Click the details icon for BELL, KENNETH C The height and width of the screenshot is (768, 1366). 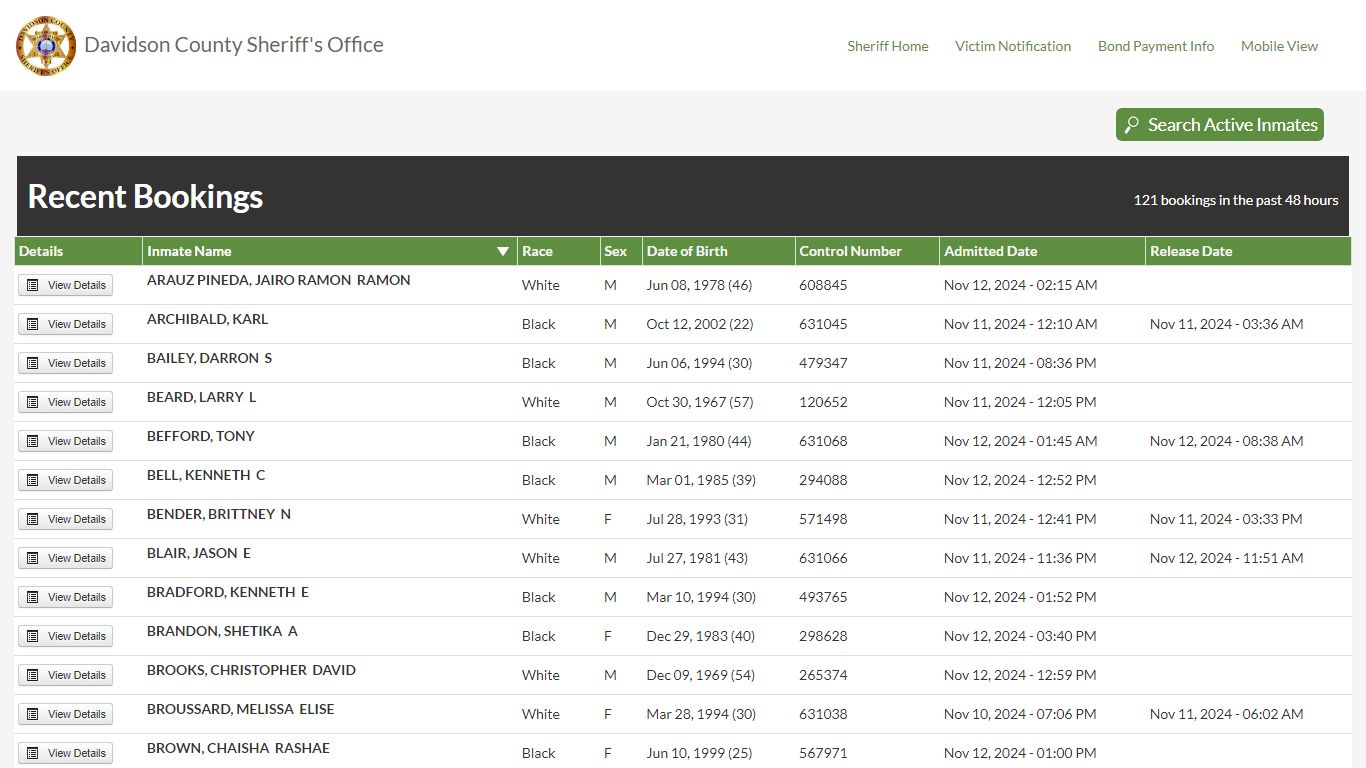pos(33,480)
